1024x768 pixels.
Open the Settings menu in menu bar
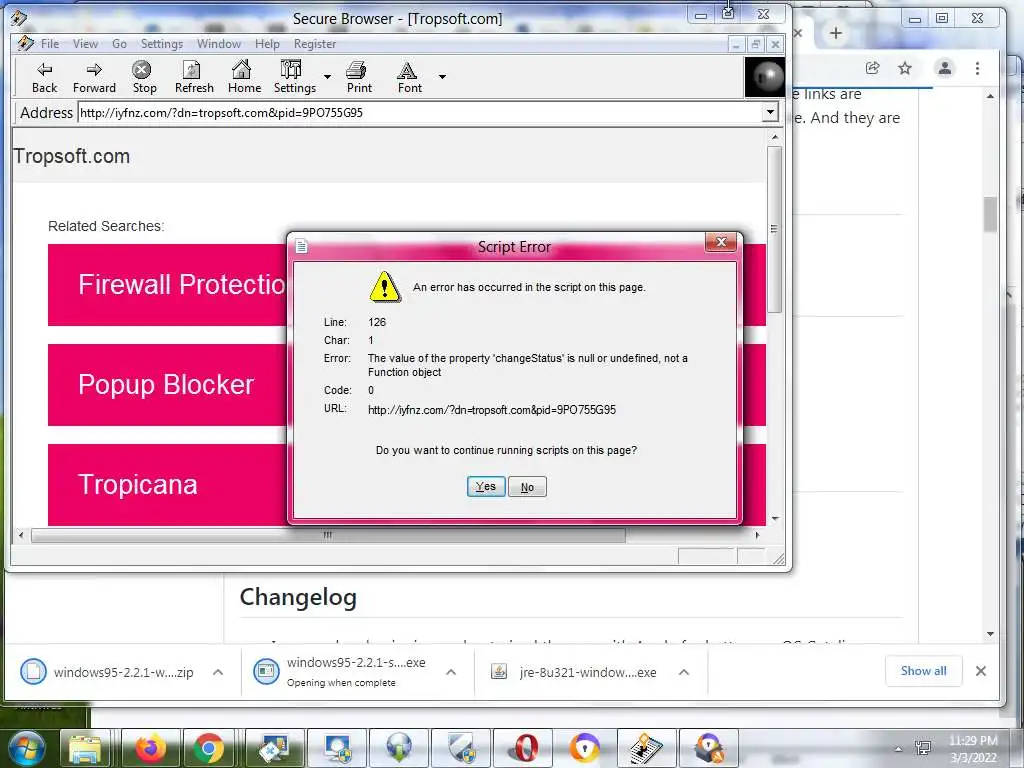[161, 44]
